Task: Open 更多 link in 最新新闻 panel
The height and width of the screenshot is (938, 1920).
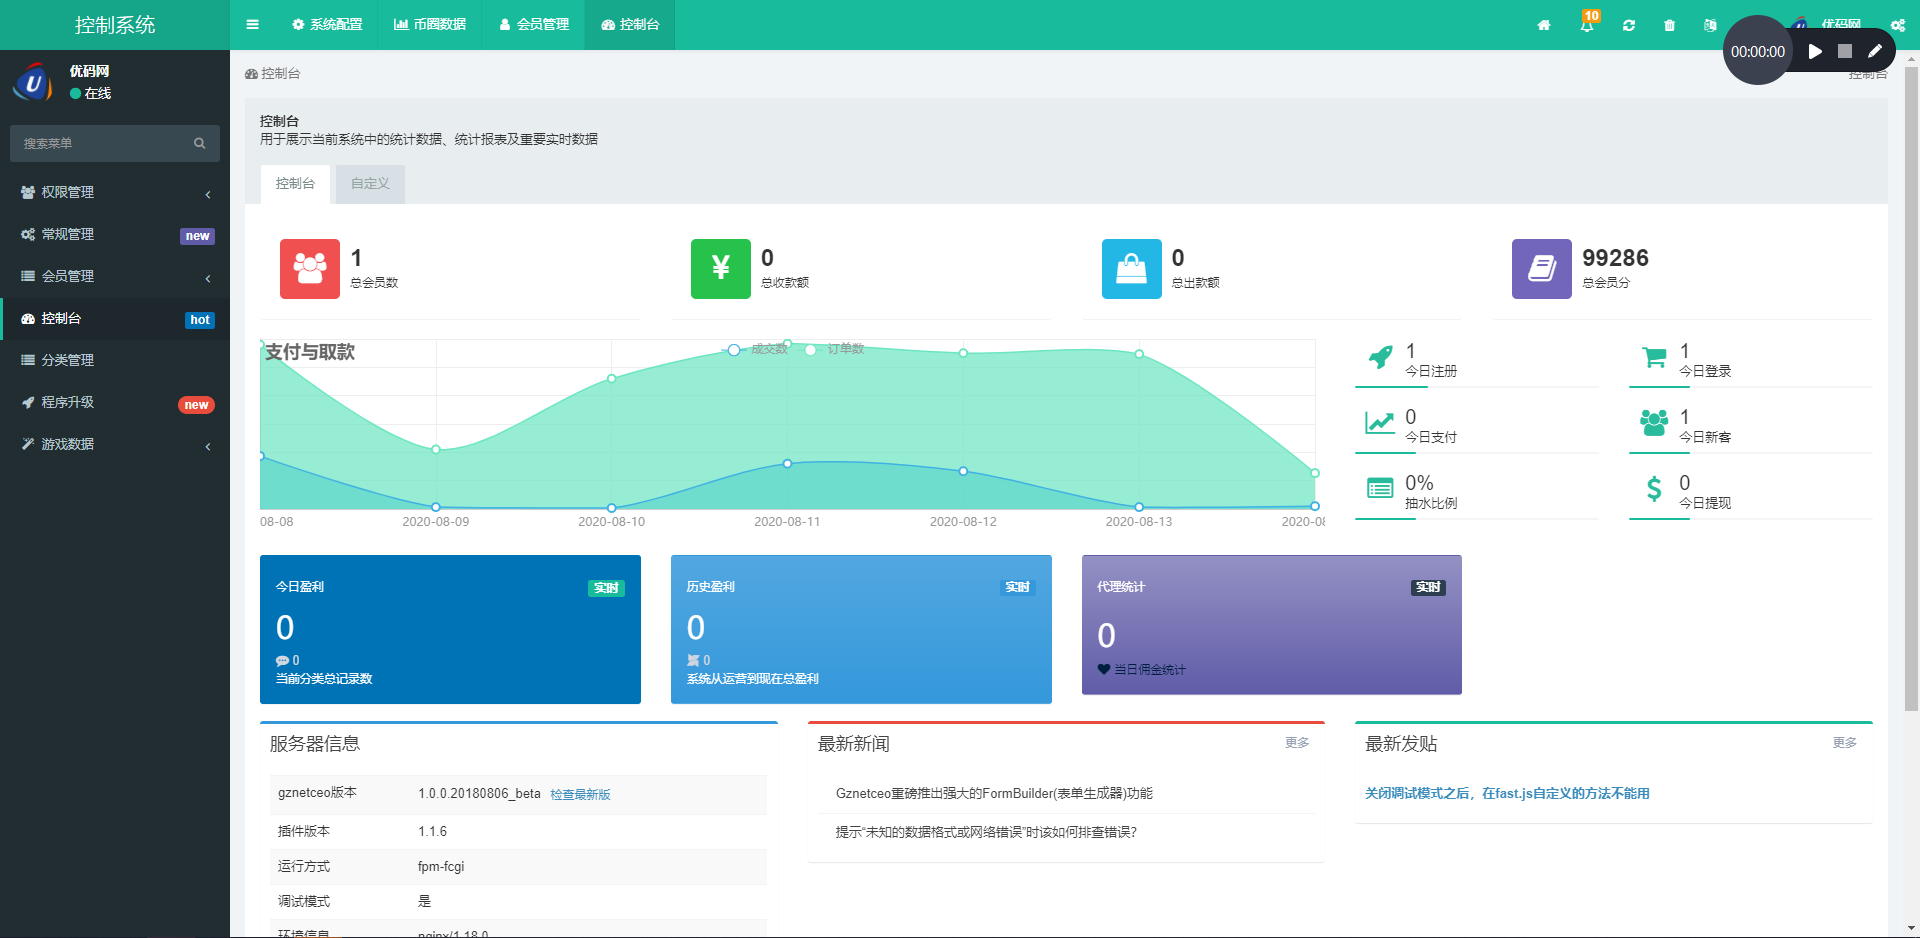Action: (1297, 743)
